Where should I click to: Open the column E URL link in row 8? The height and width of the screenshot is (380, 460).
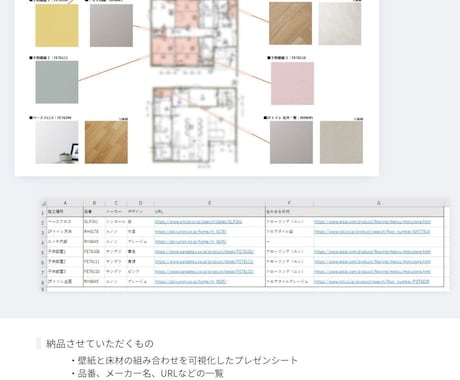191,282
